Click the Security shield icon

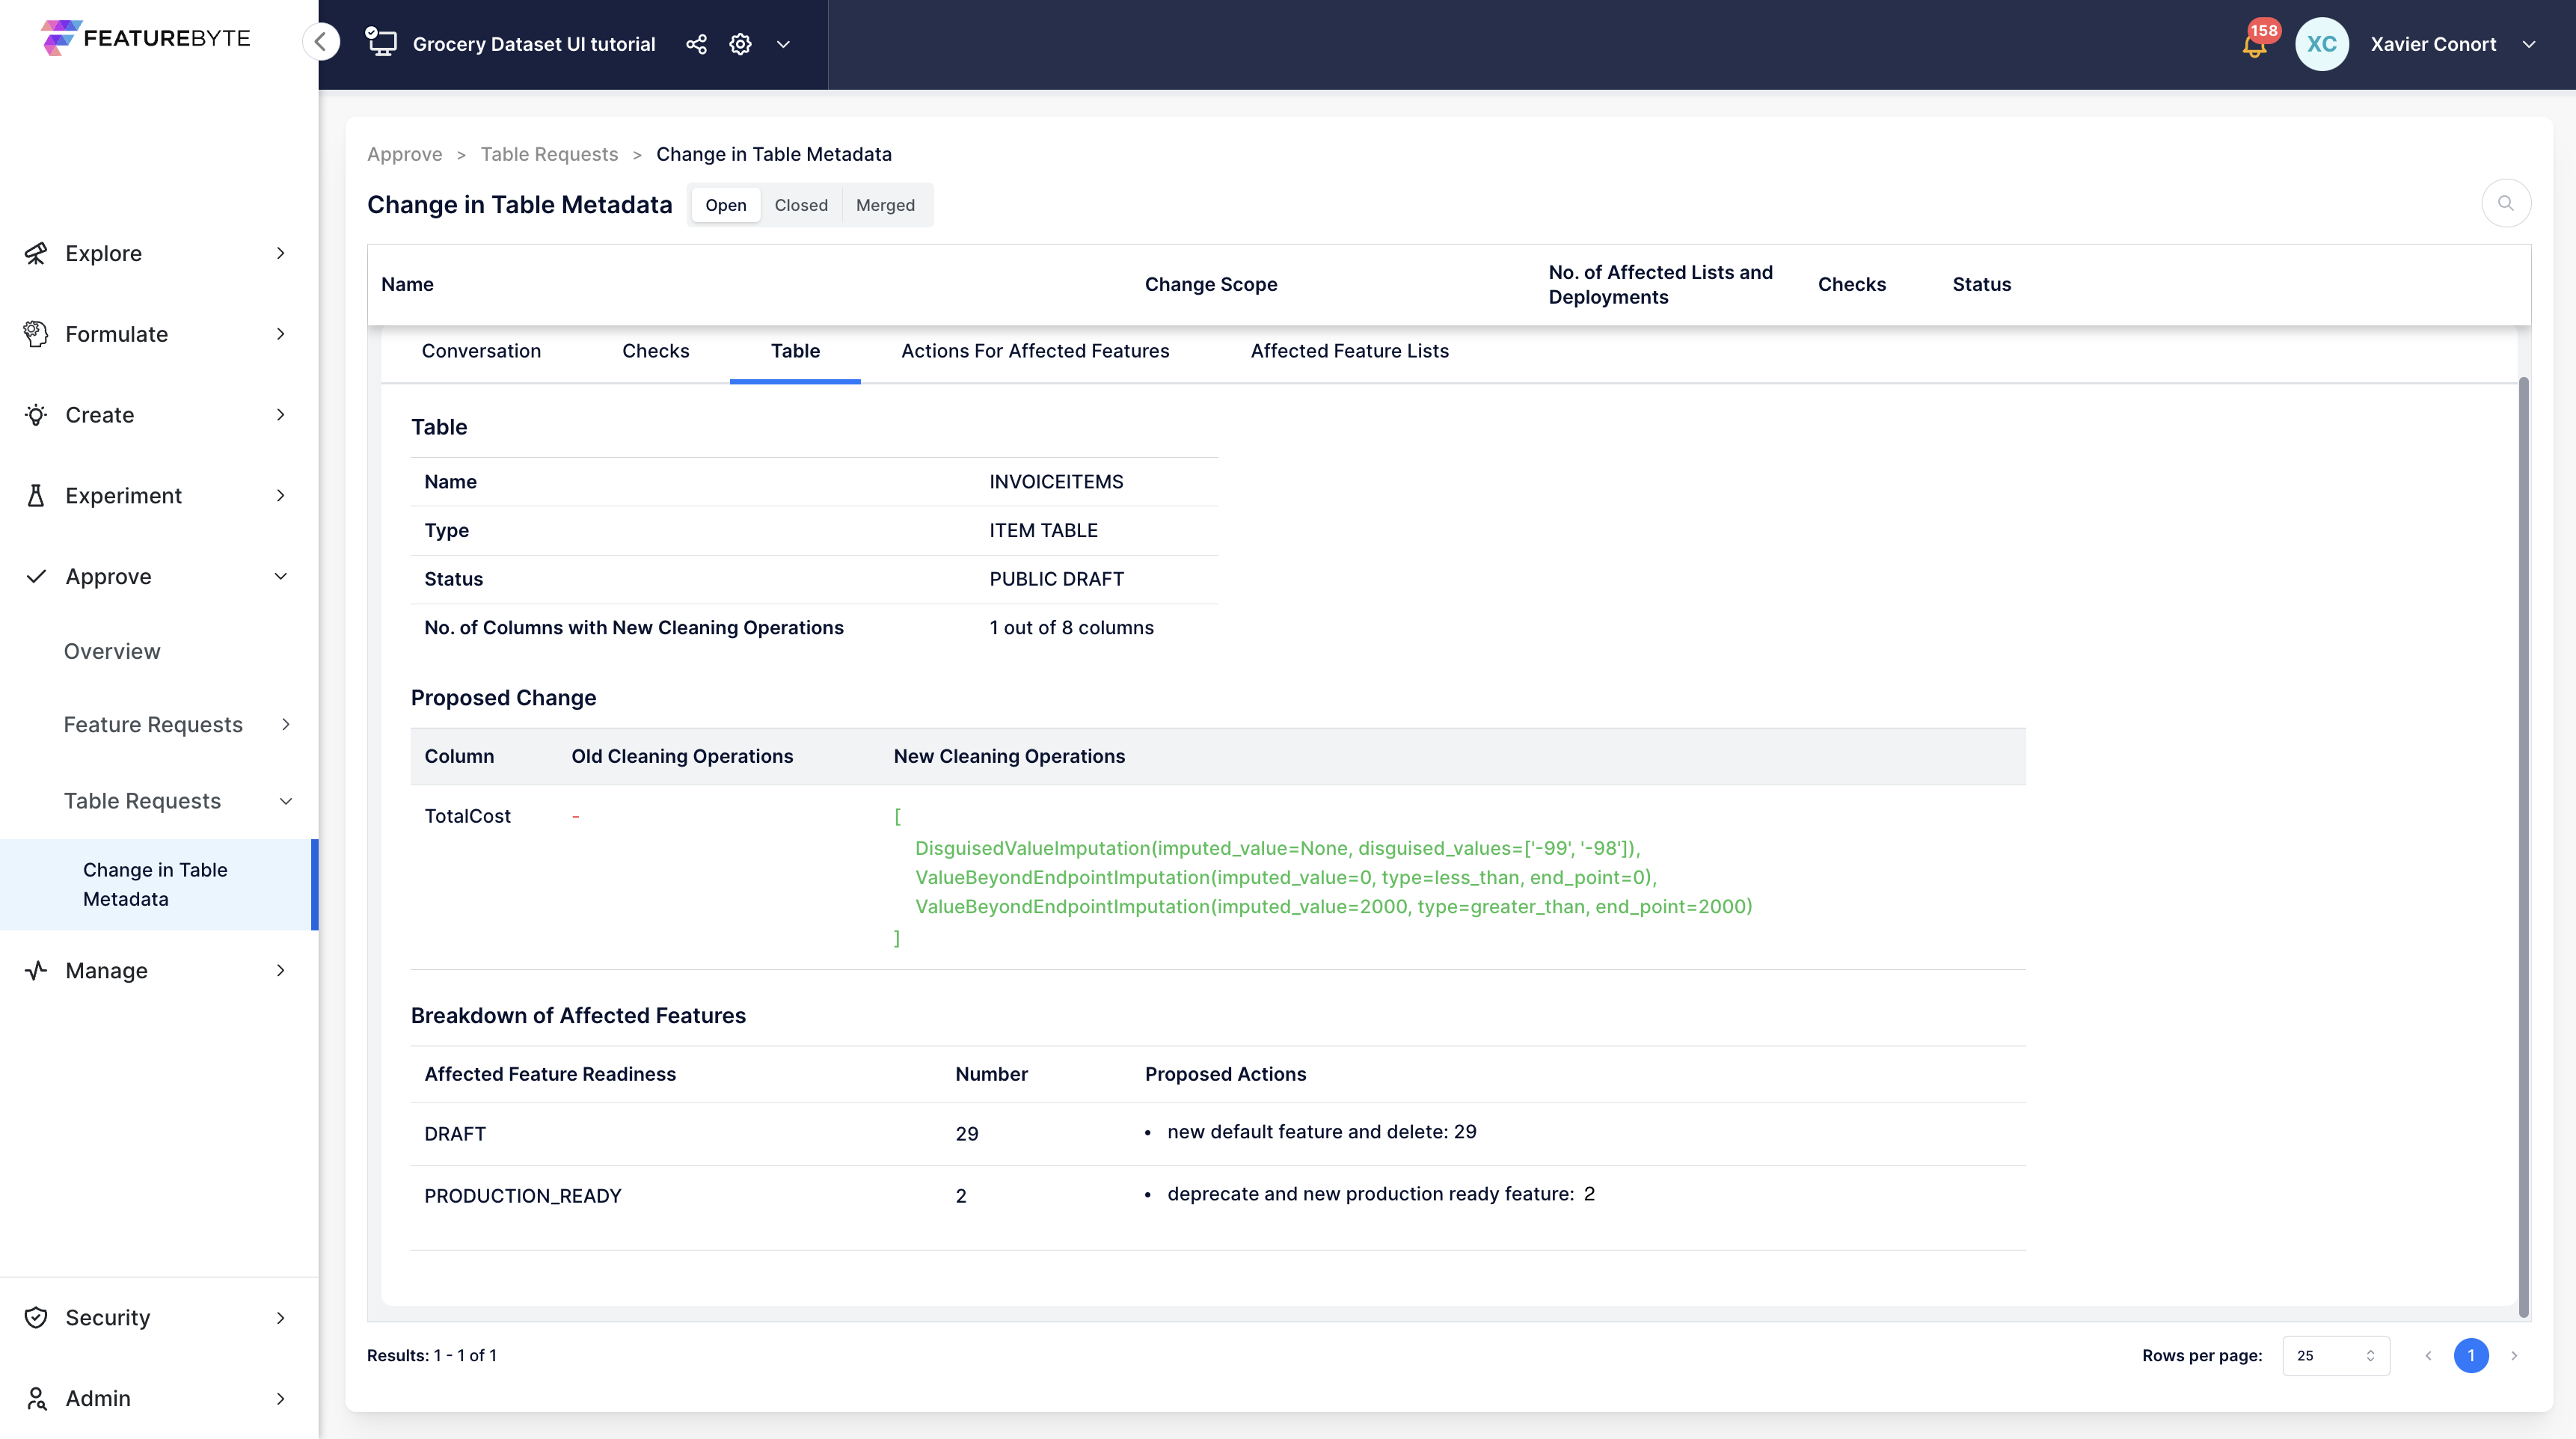(36, 1318)
